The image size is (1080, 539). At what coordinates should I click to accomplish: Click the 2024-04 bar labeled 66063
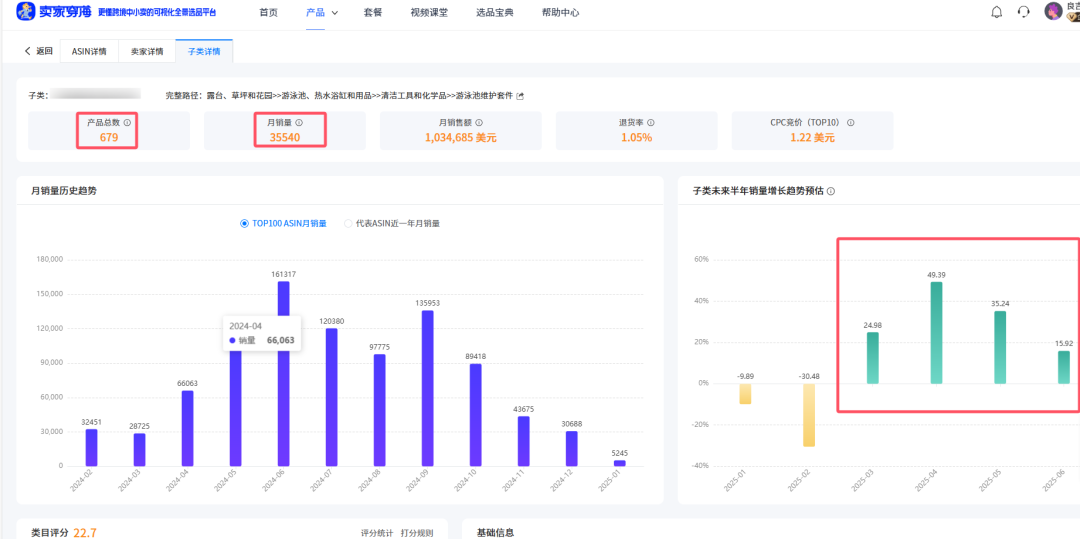(188, 428)
